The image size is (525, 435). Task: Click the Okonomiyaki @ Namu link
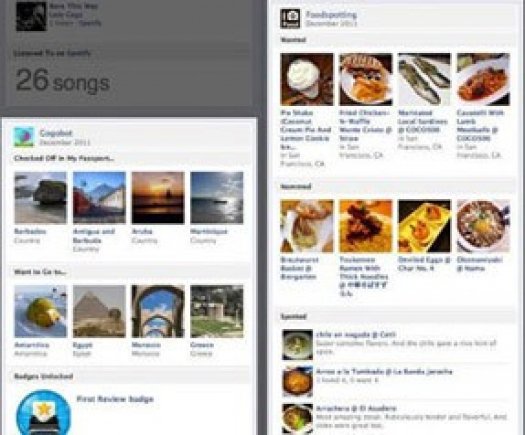[479, 264]
